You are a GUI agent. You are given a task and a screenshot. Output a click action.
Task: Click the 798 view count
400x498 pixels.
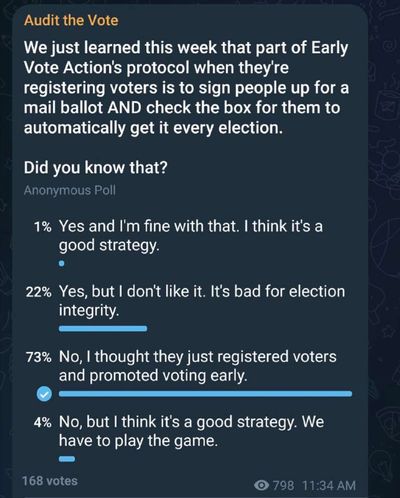284,485
